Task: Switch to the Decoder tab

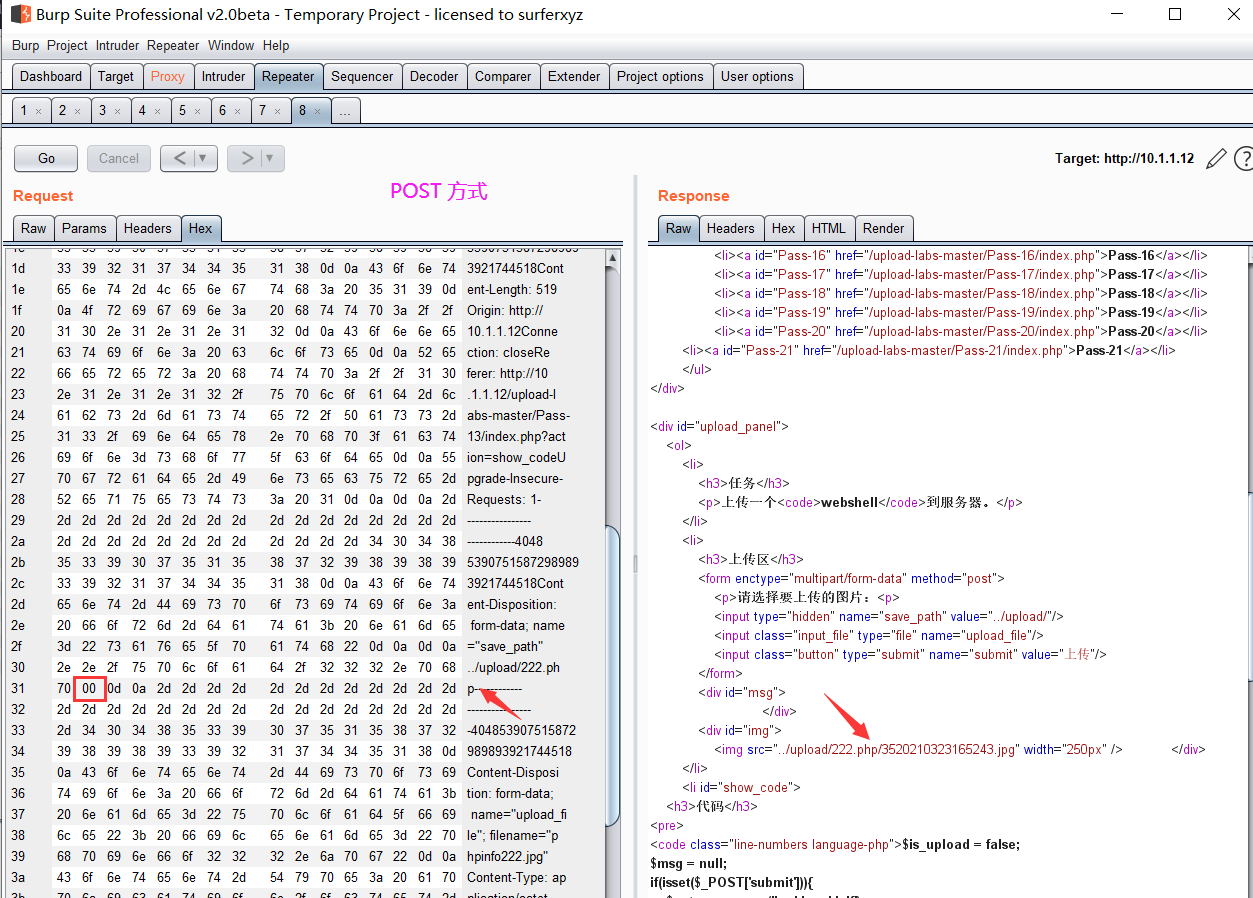Action: [434, 76]
